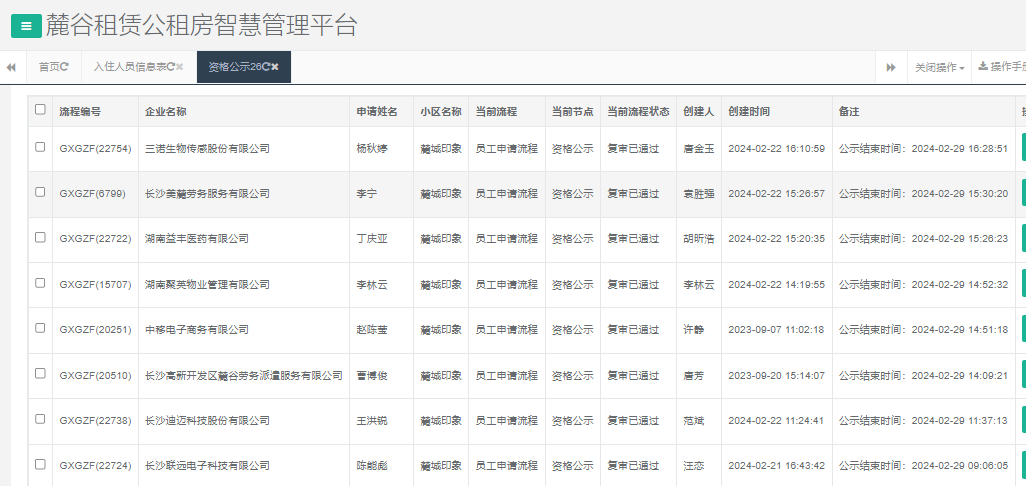Click the tabs scroll-right double arrow

(891, 67)
